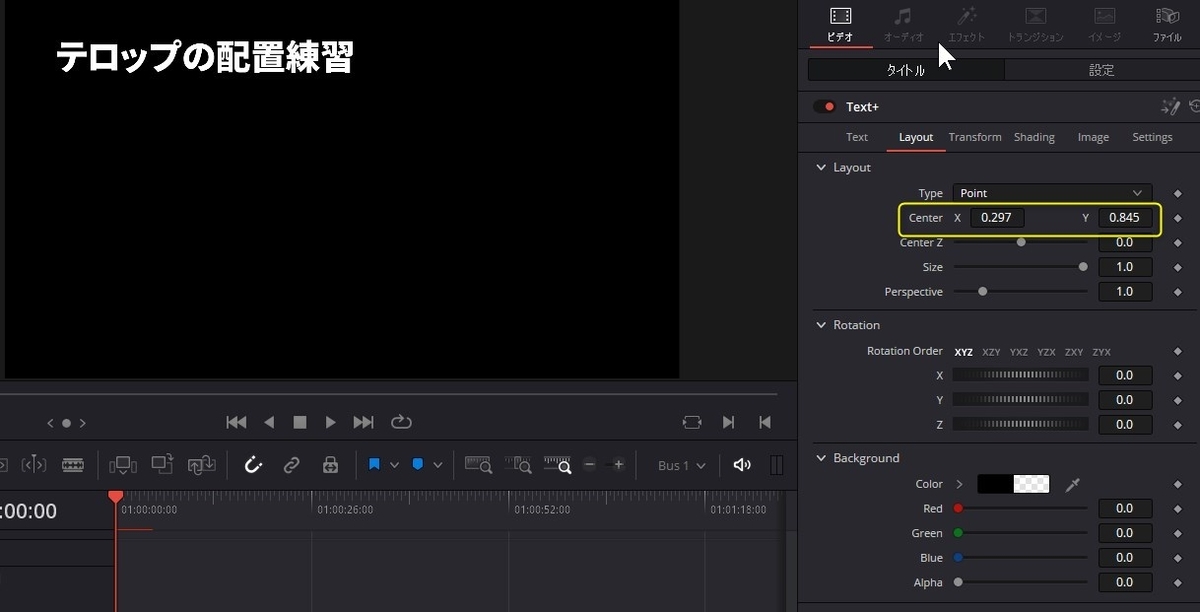Viewport: 1200px width, 612px height.
Task: Collapse the Layout section
Action: click(821, 167)
